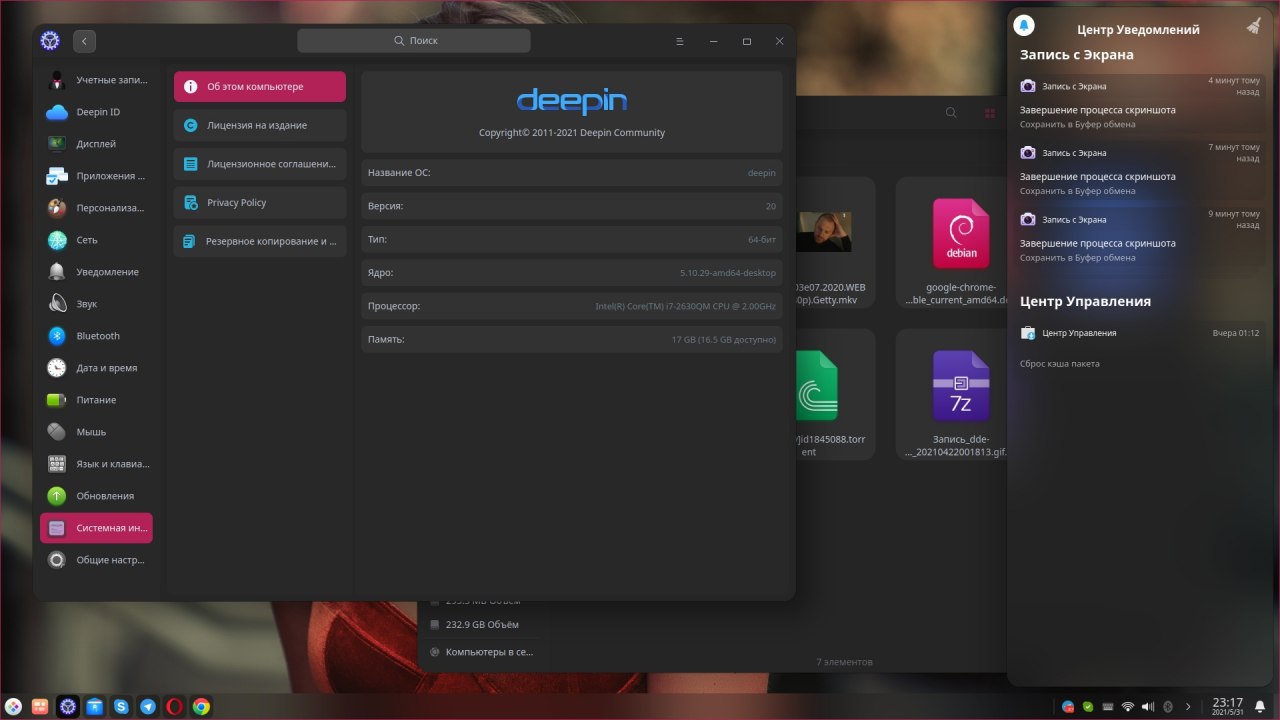
Task: Open the Privacy Policy page
Action: point(260,203)
